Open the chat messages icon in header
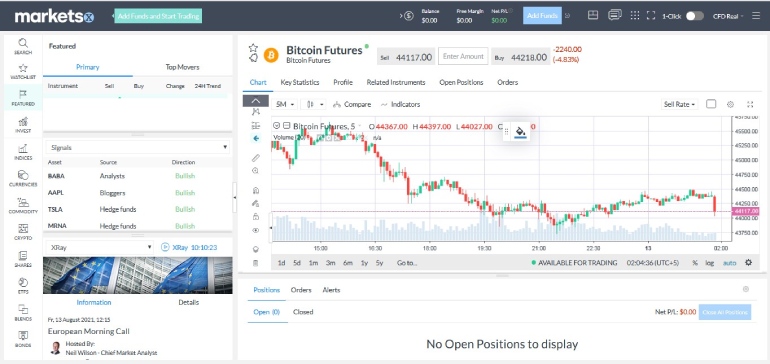The width and height of the screenshot is (770, 364). click(614, 15)
